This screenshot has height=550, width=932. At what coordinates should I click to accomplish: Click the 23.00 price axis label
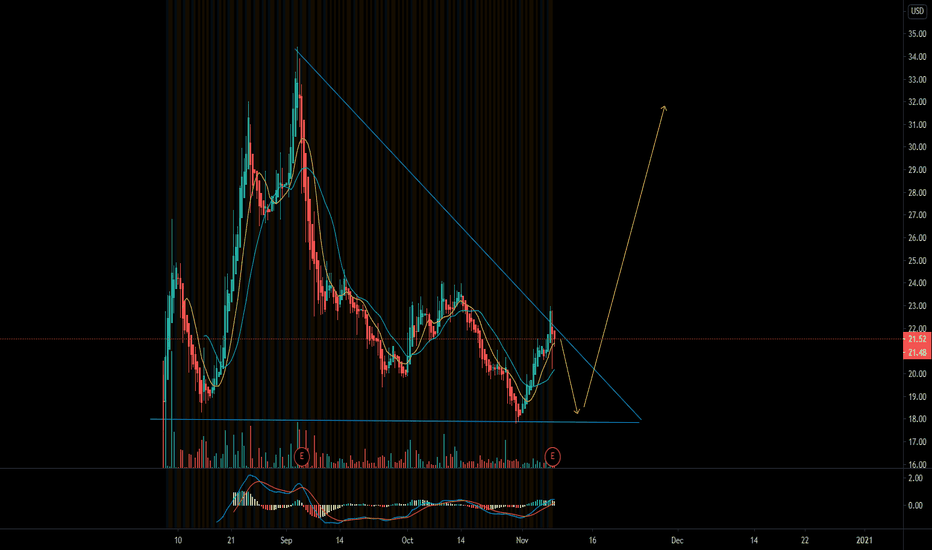[917, 306]
